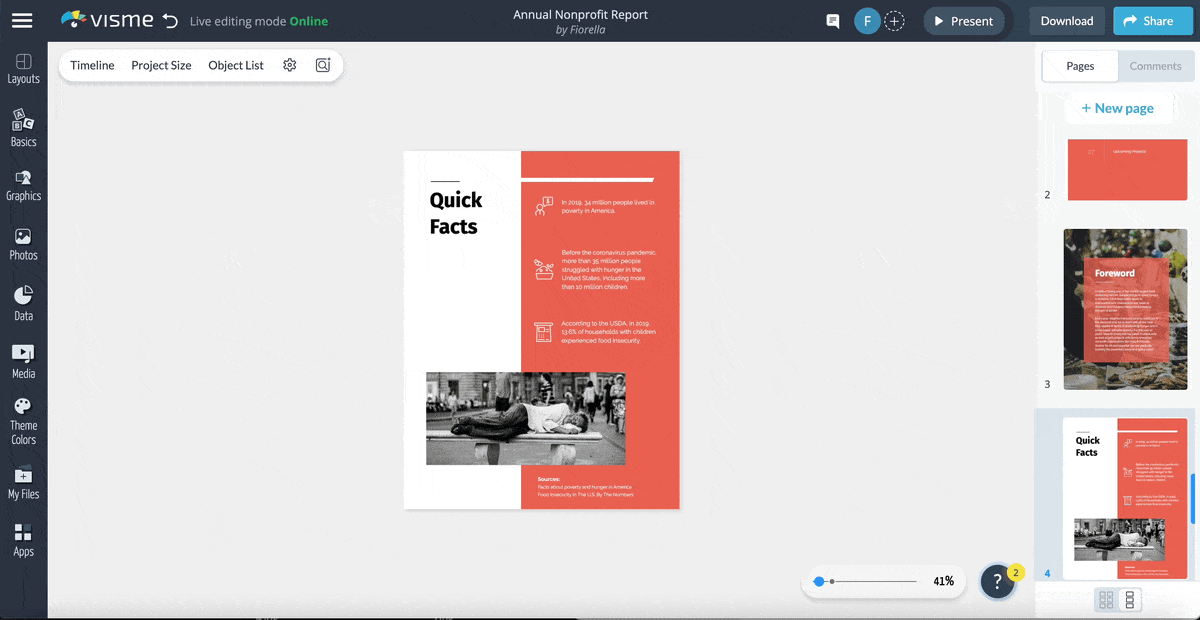Switch to the Comments tab

[1156, 66]
